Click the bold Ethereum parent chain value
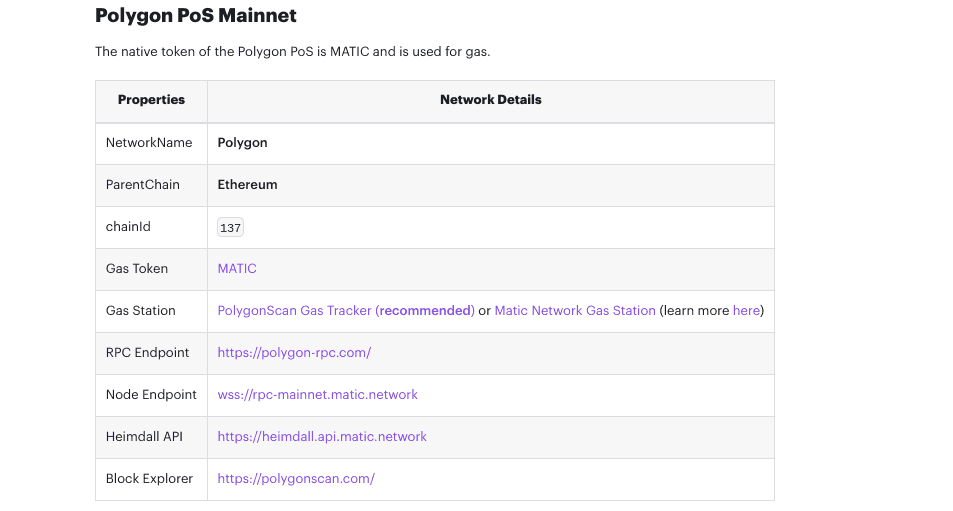This screenshot has height=511, width=953. [x=247, y=185]
